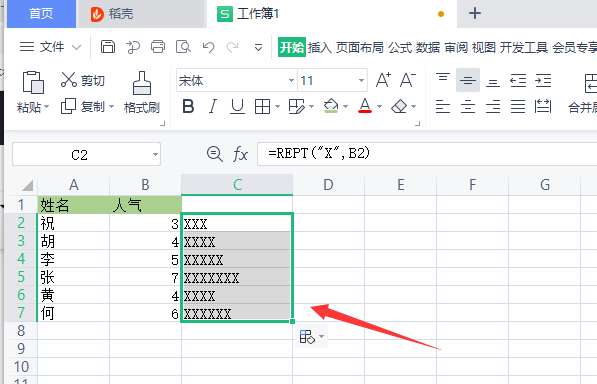
Task: Toggle Bold formatting
Action: (188, 107)
